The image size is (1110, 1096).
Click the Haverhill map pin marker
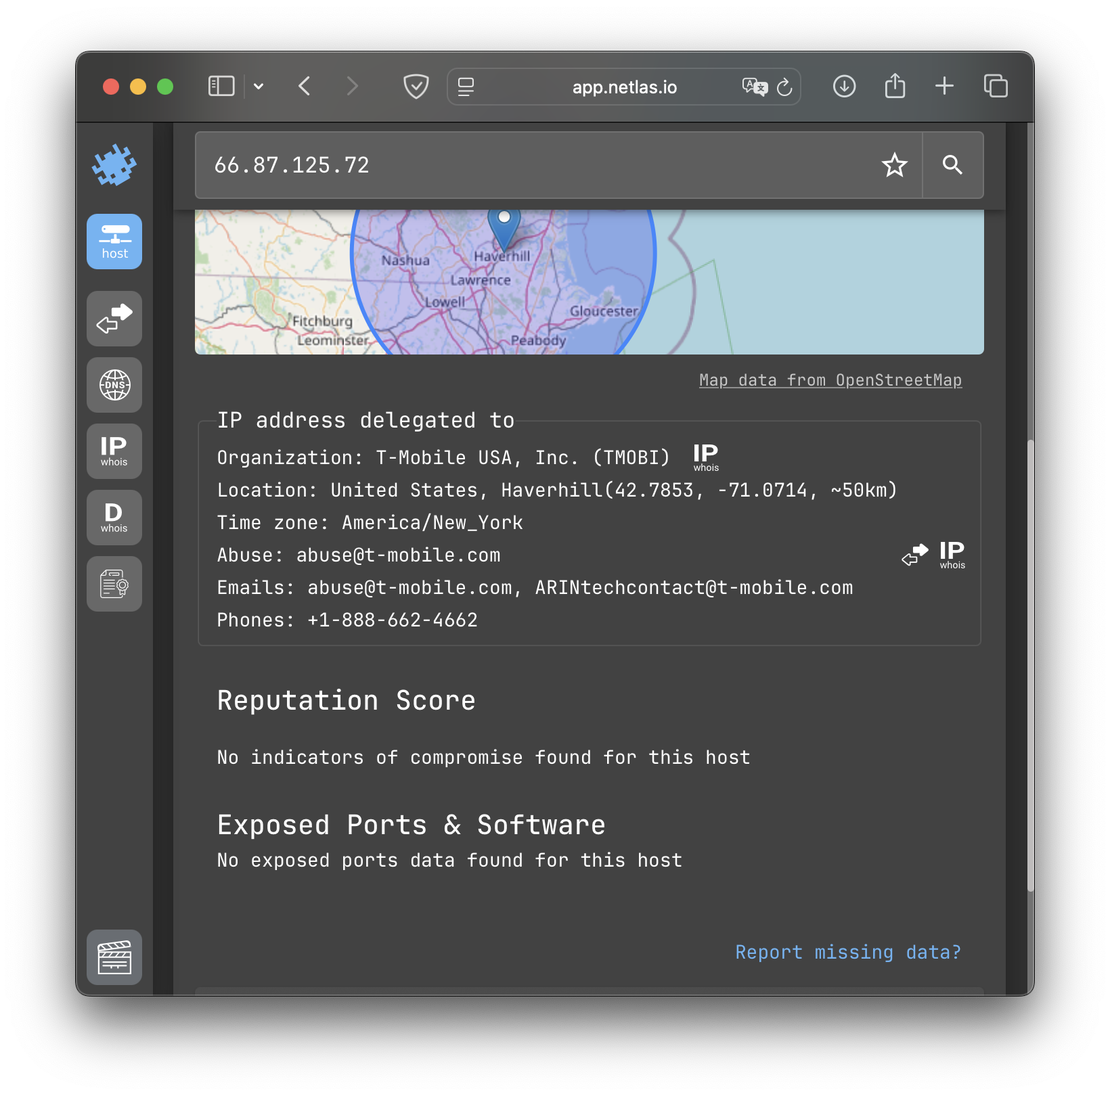coord(504,227)
